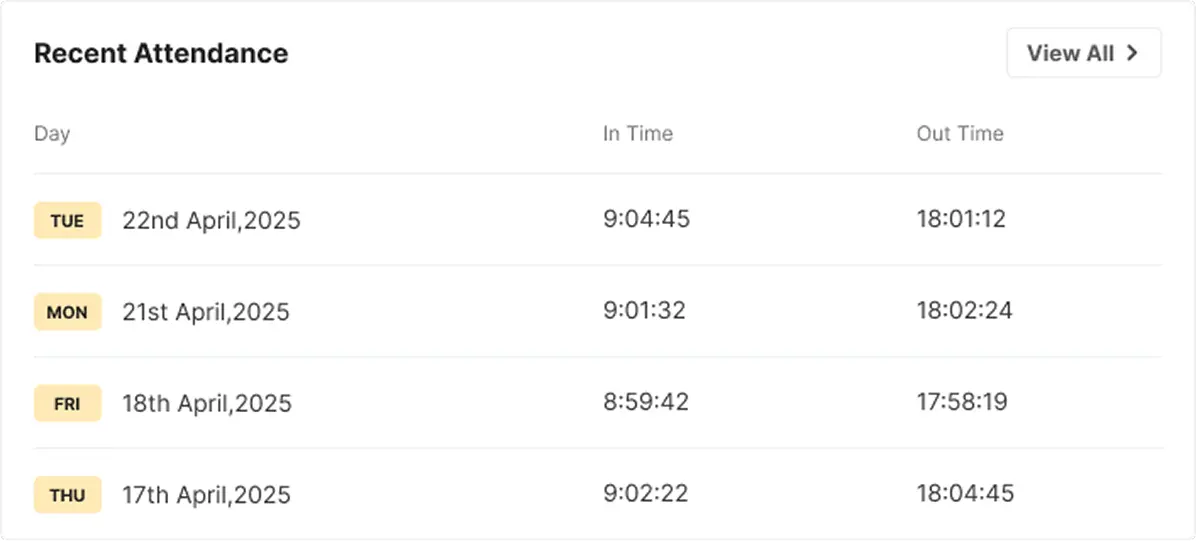Click the THU day badge

(x=67, y=495)
